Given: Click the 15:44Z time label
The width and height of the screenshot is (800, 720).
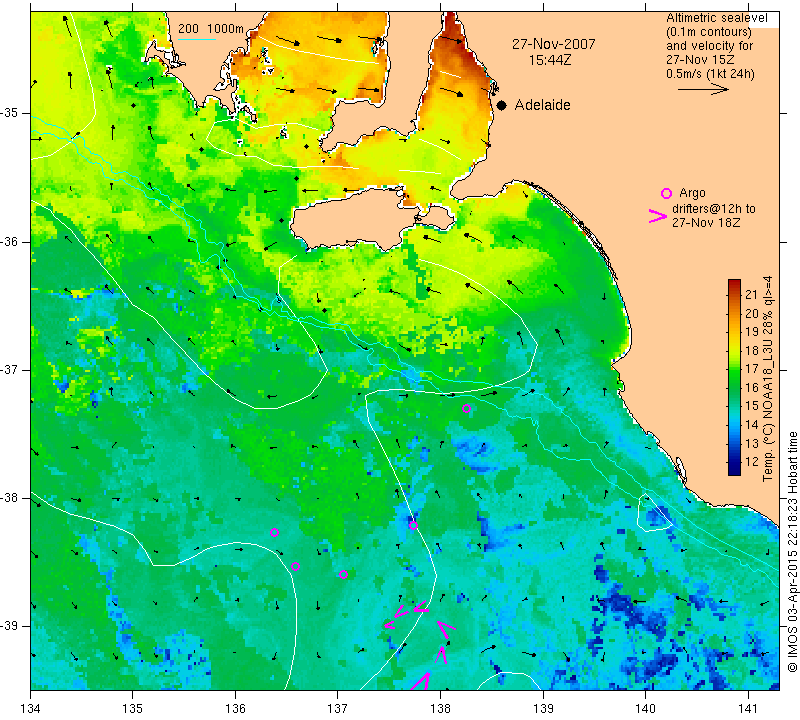Looking at the screenshot, I should coord(550,60).
